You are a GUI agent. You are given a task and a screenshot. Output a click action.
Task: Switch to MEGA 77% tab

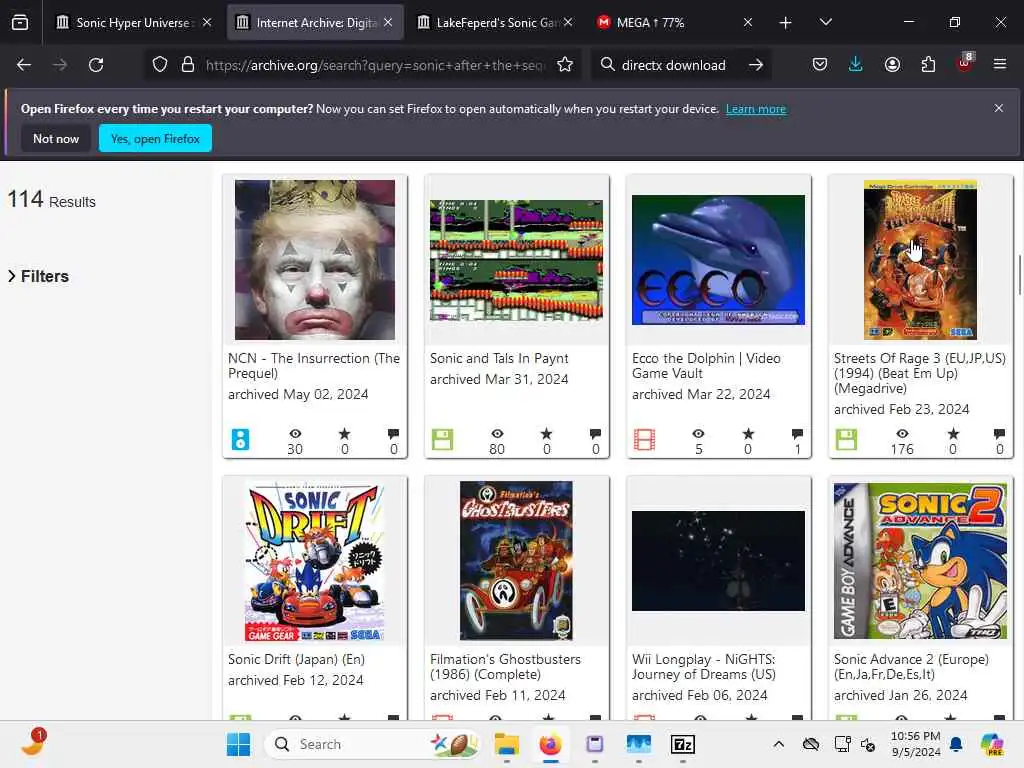tap(673, 22)
